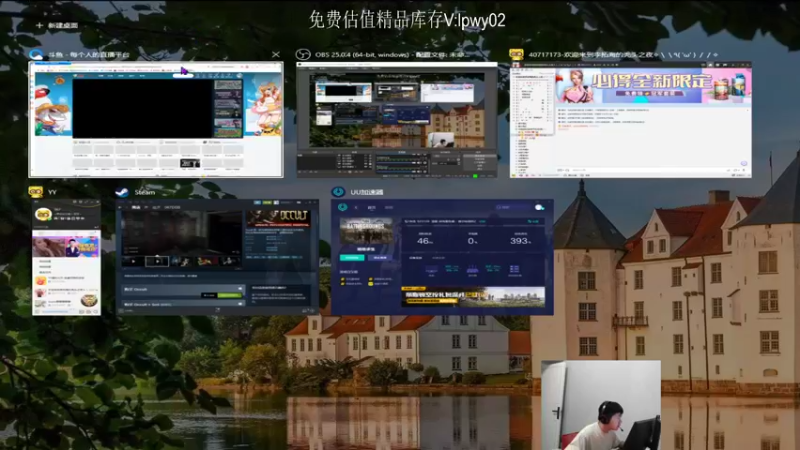Click the 斗鱼 browser app icon

tap(36, 54)
